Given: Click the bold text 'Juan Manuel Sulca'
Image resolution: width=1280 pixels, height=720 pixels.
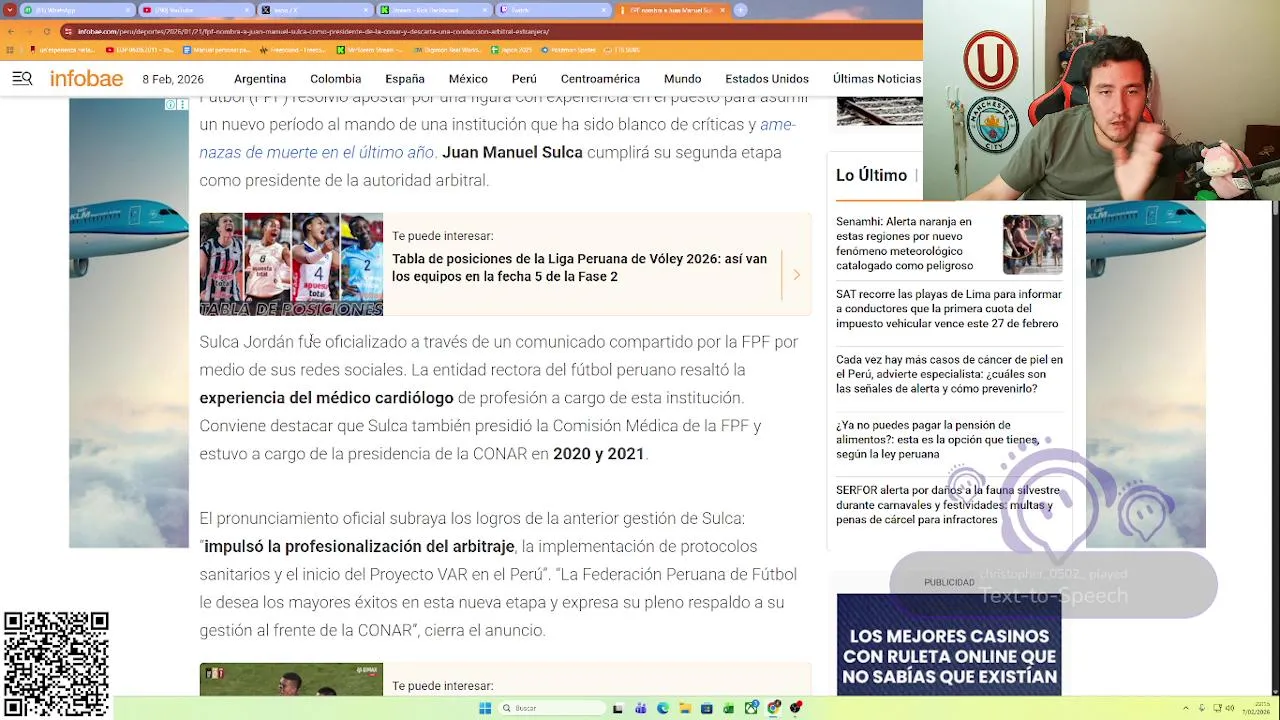Looking at the screenshot, I should (x=512, y=152).
